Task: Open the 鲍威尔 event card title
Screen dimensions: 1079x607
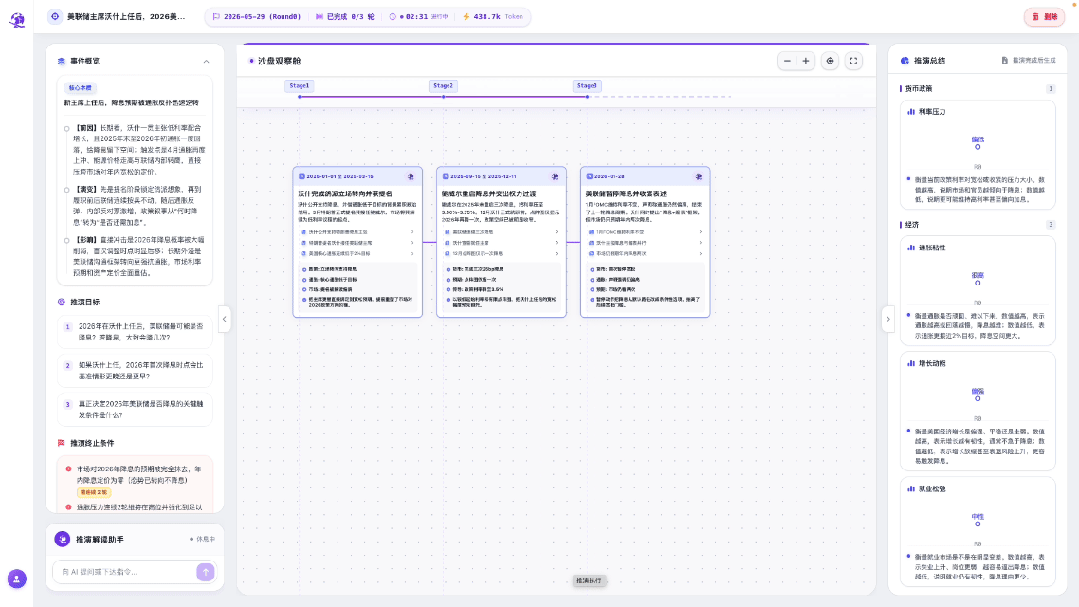Action: 489,194
